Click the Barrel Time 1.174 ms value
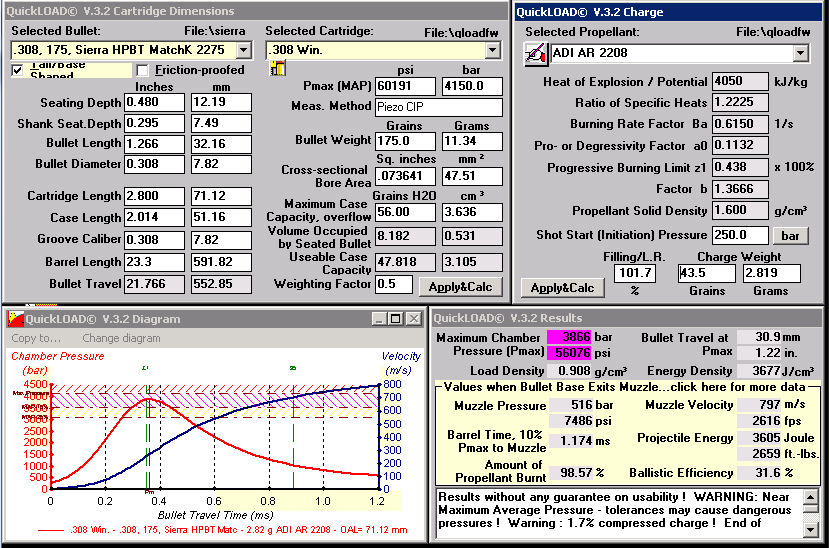 (571, 441)
